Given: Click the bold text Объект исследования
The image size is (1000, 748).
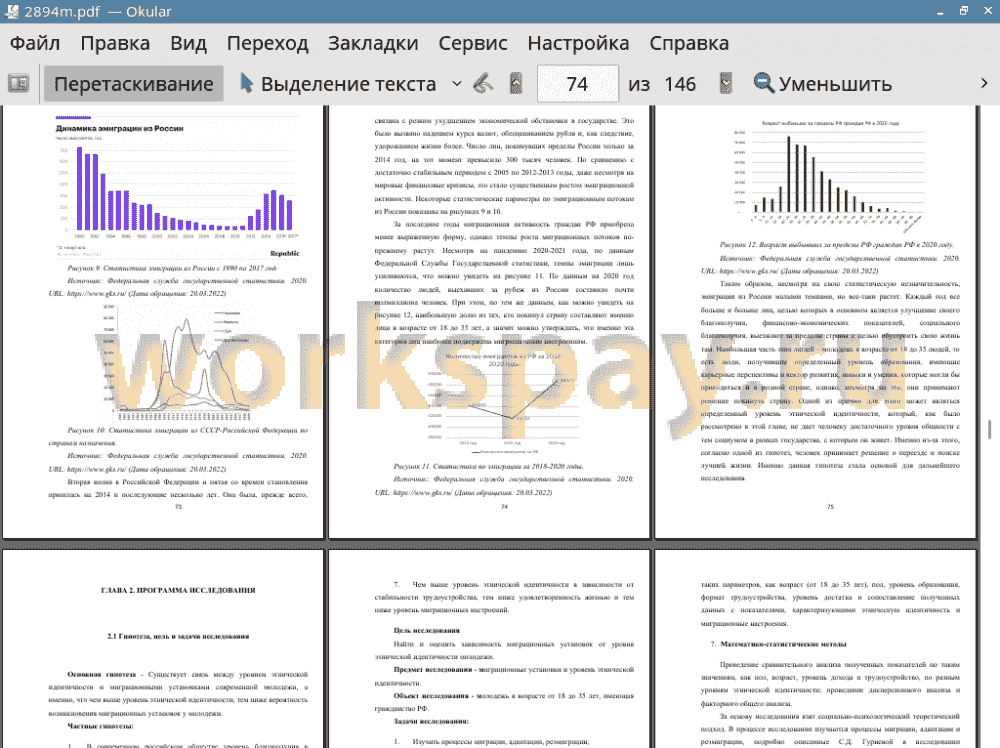Looking at the screenshot, I should tap(430, 696).
